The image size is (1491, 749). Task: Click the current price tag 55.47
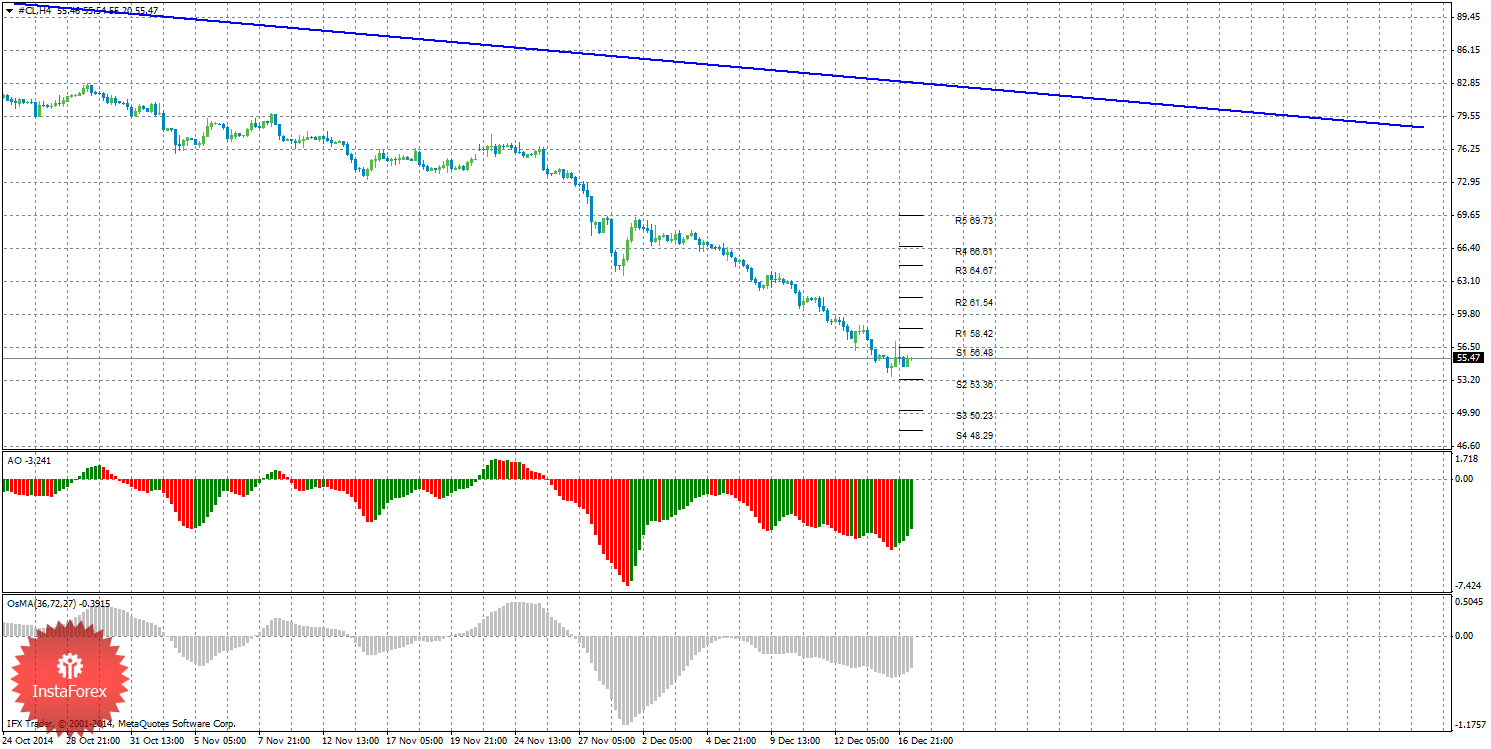1468,358
